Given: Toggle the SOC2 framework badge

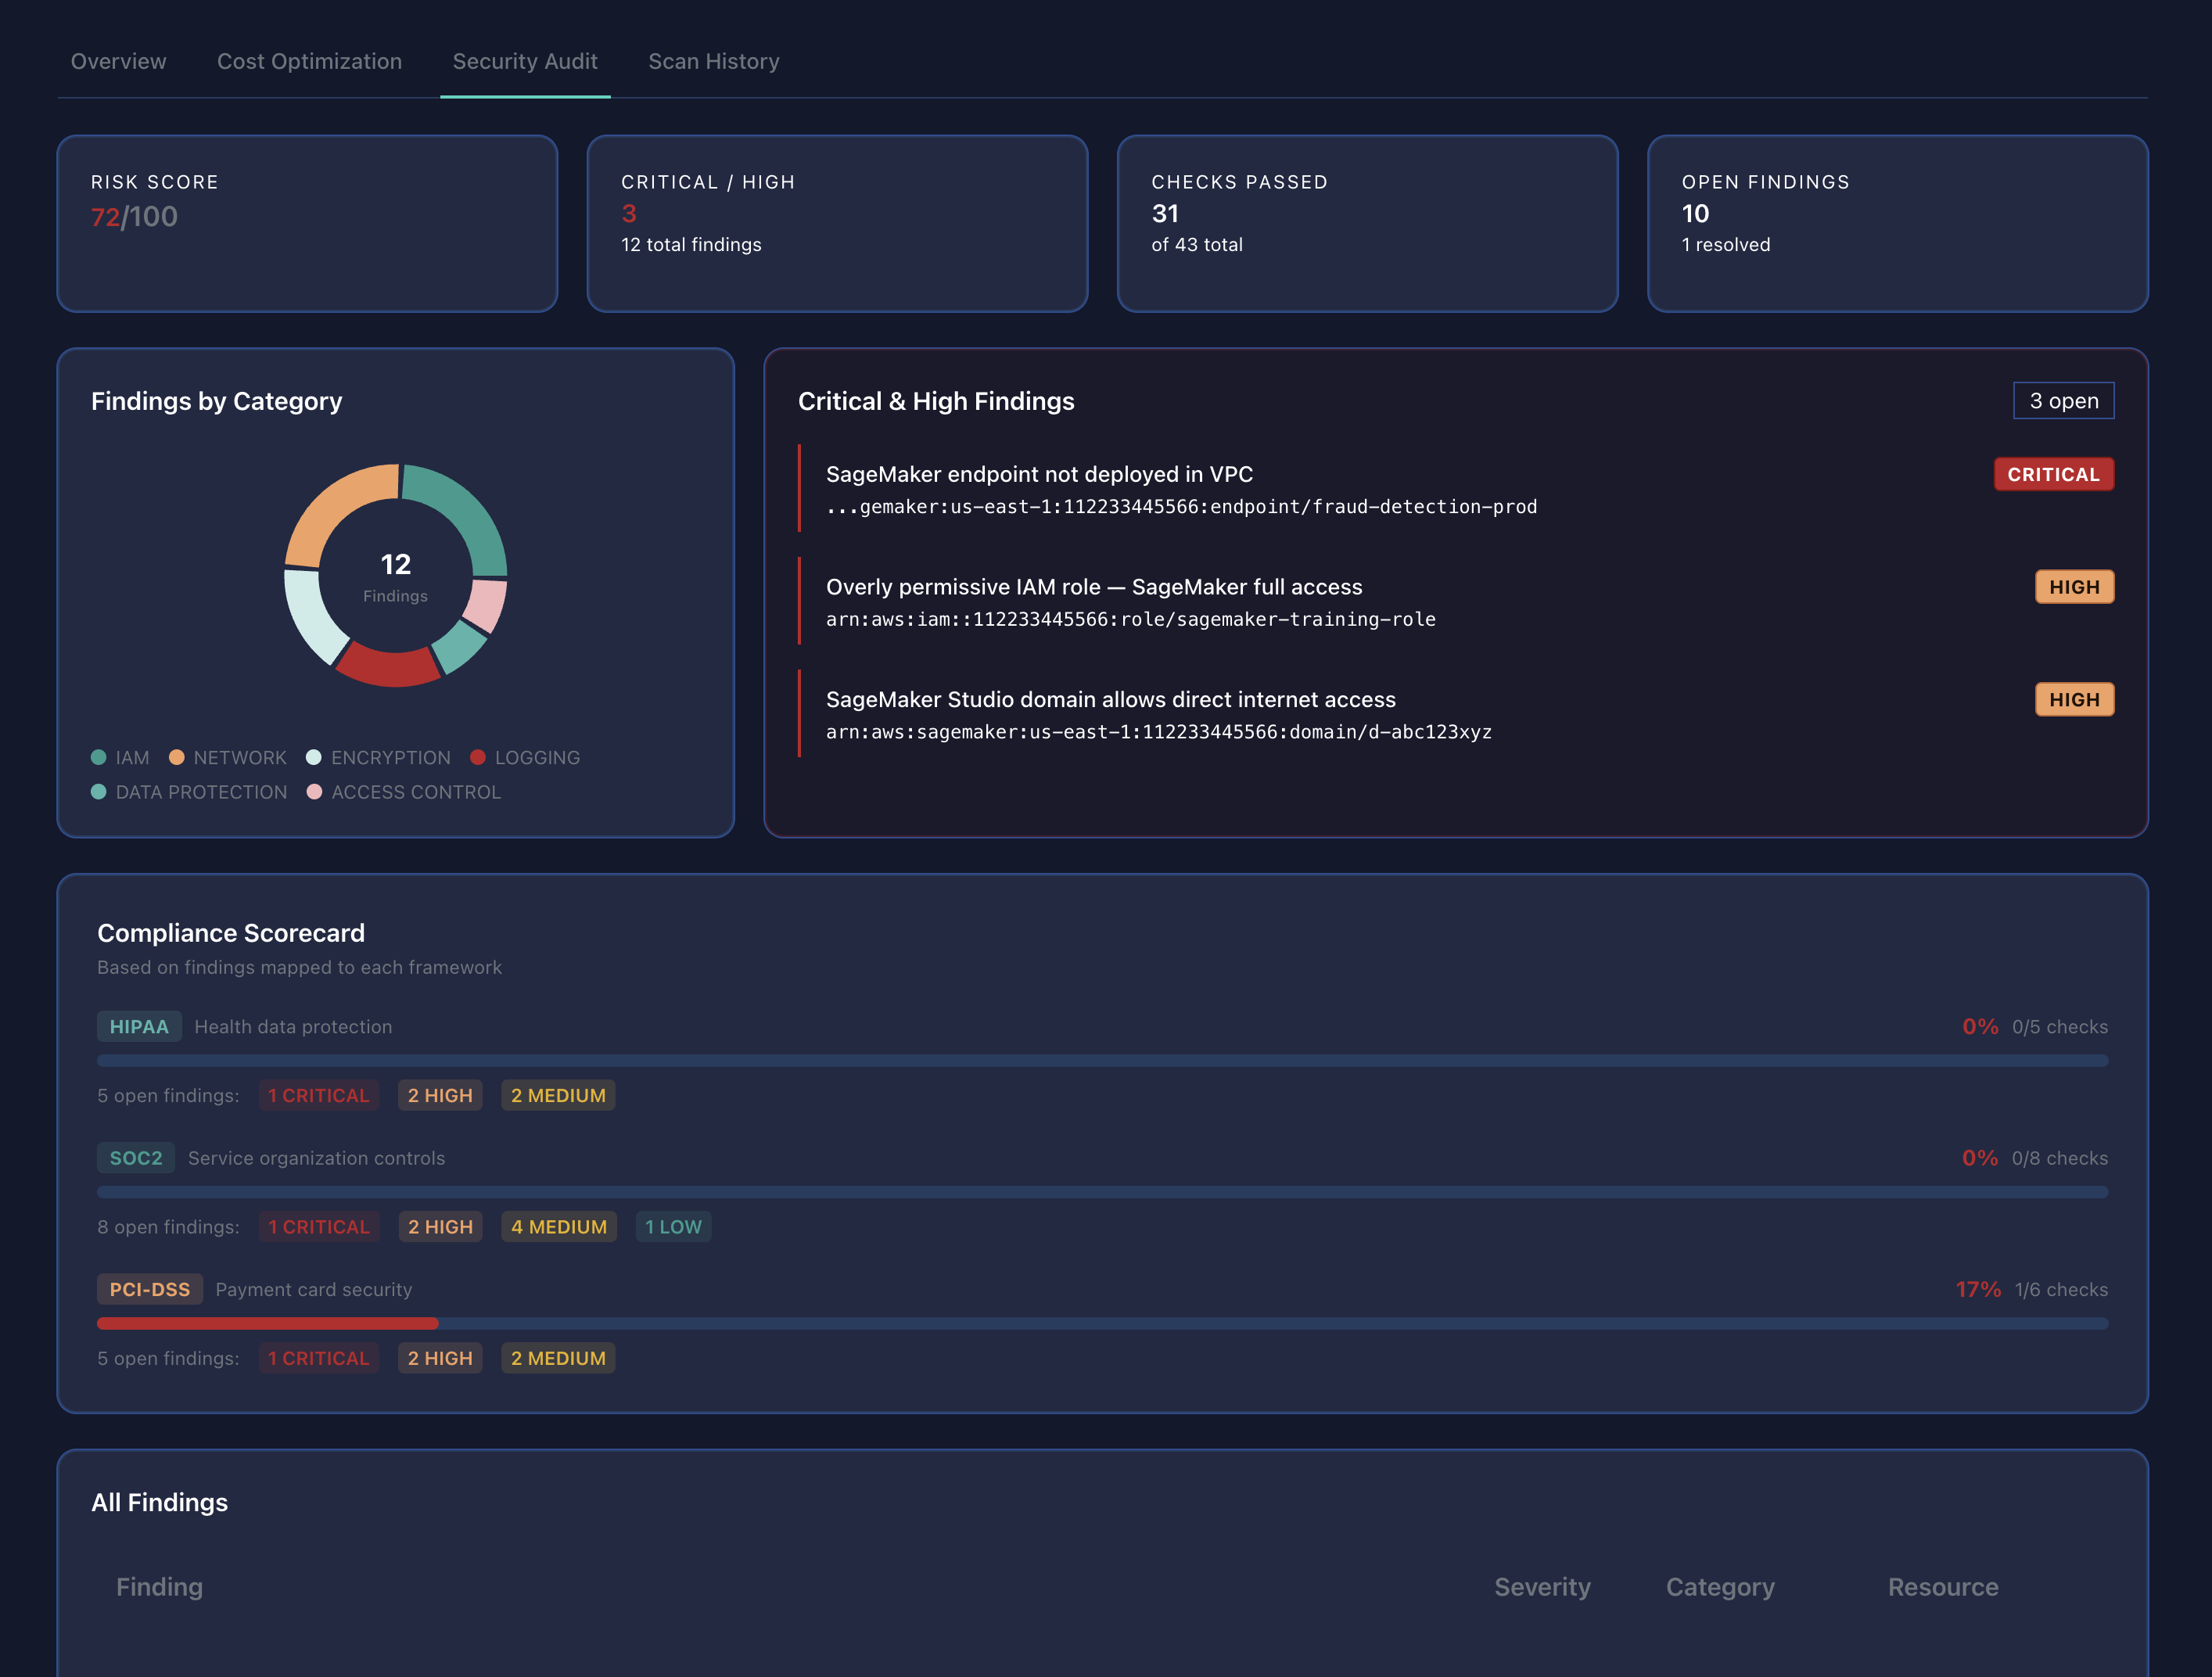Looking at the screenshot, I should (x=135, y=1158).
